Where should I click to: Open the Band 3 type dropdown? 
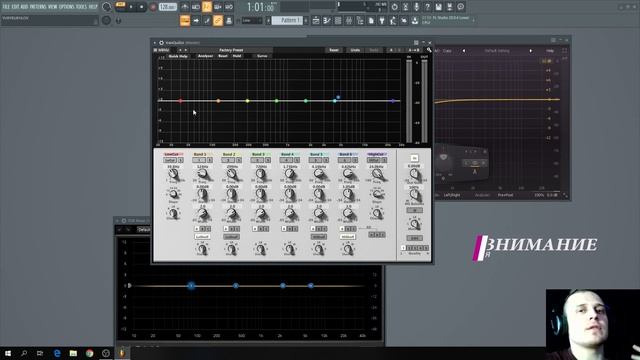[x=257, y=160]
